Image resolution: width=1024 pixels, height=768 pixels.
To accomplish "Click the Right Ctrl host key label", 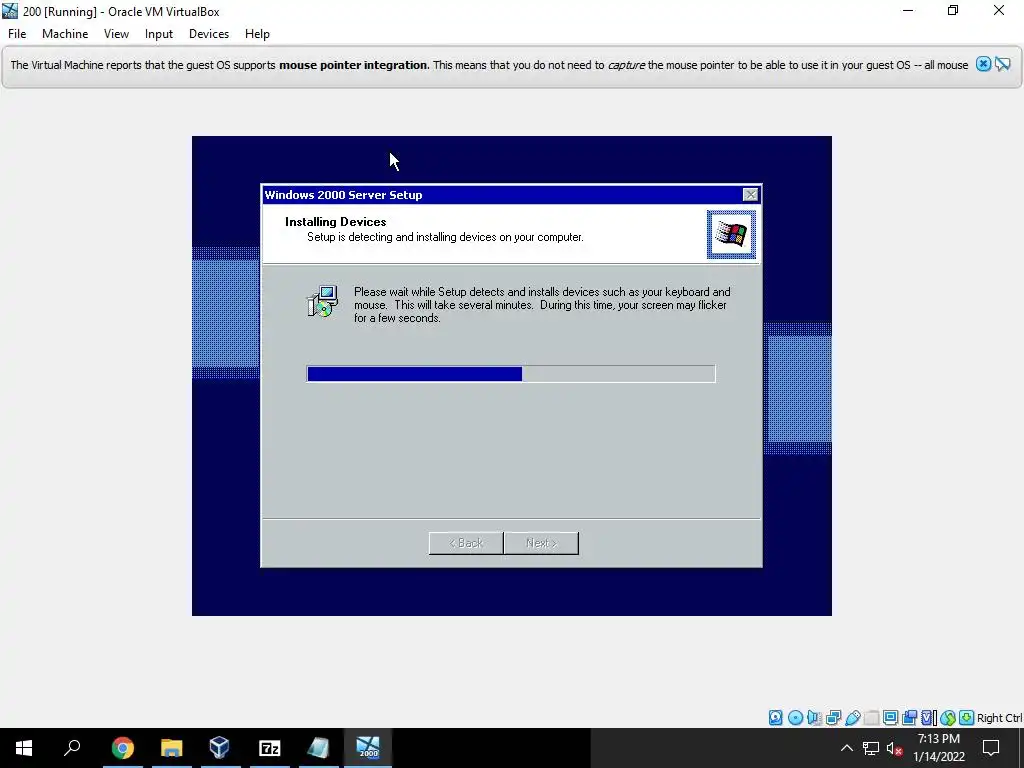I will coord(999,718).
